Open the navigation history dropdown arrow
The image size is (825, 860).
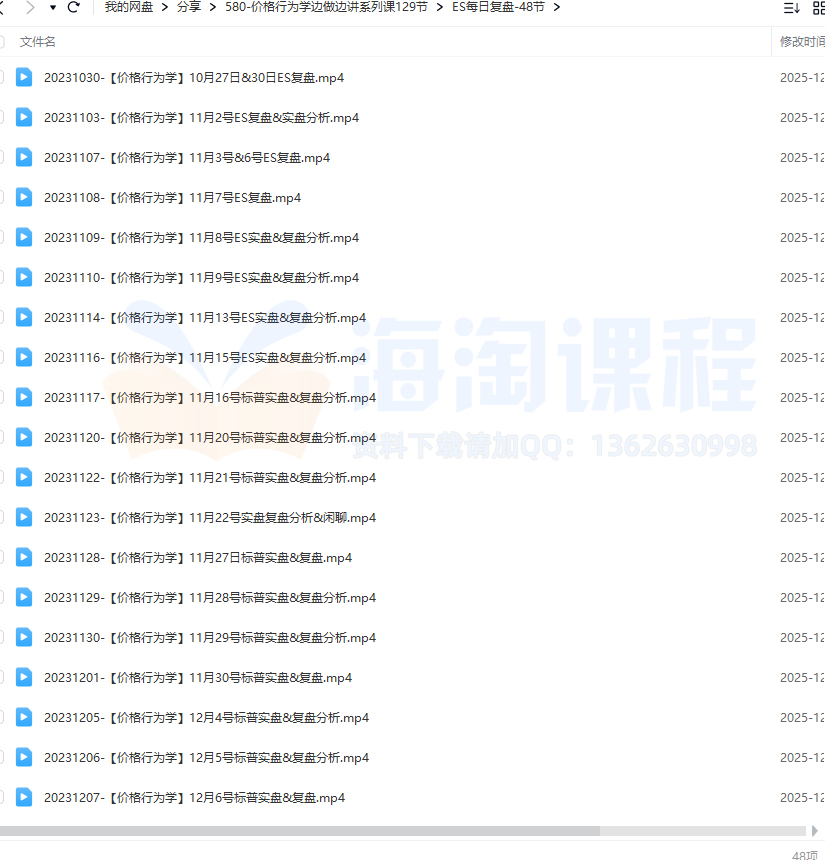52,8
